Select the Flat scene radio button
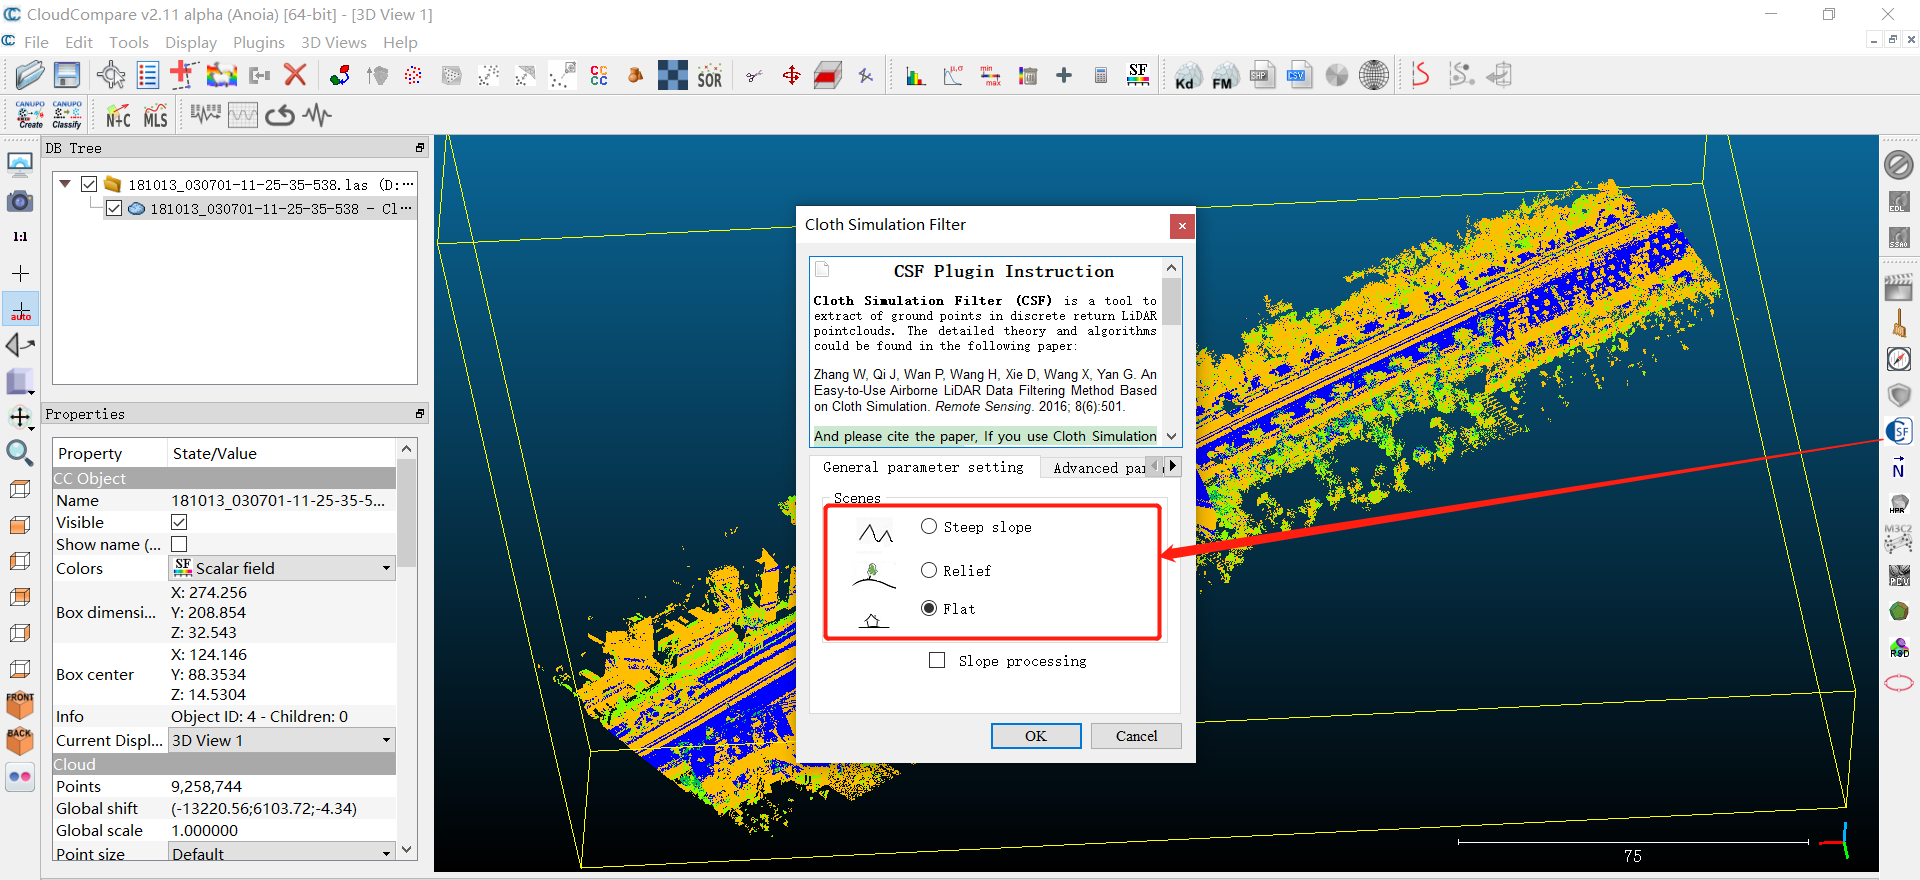 click(x=929, y=608)
